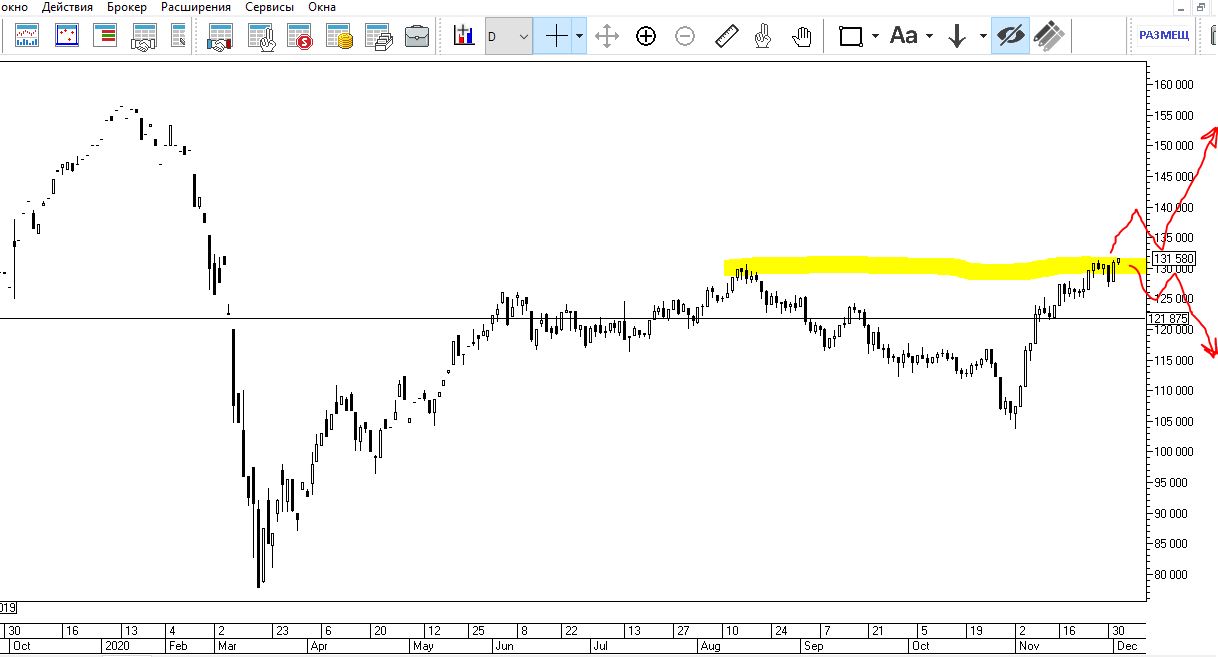This screenshot has height=657, width=1218.
Task: Open the D timeframe dropdown
Action: pos(509,37)
